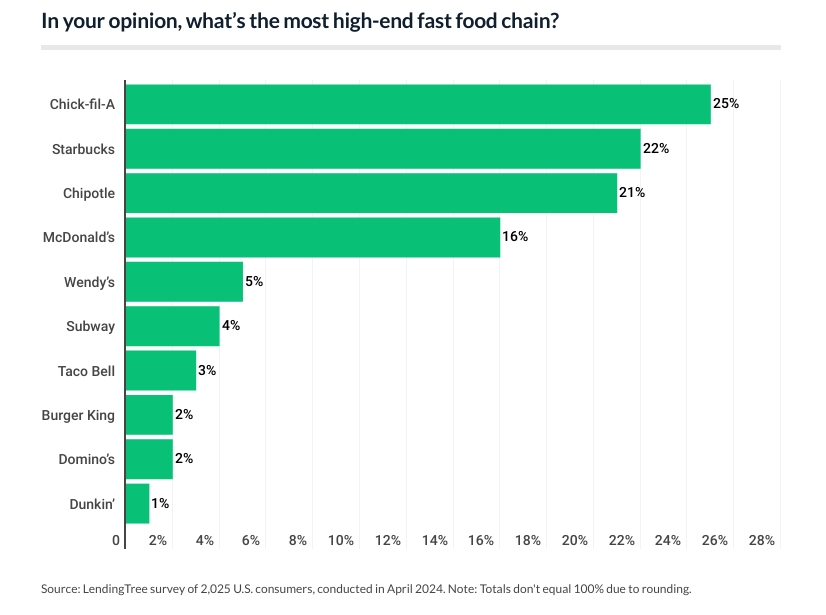
Task: Click the Wendy's bar
Action: pos(184,282)
